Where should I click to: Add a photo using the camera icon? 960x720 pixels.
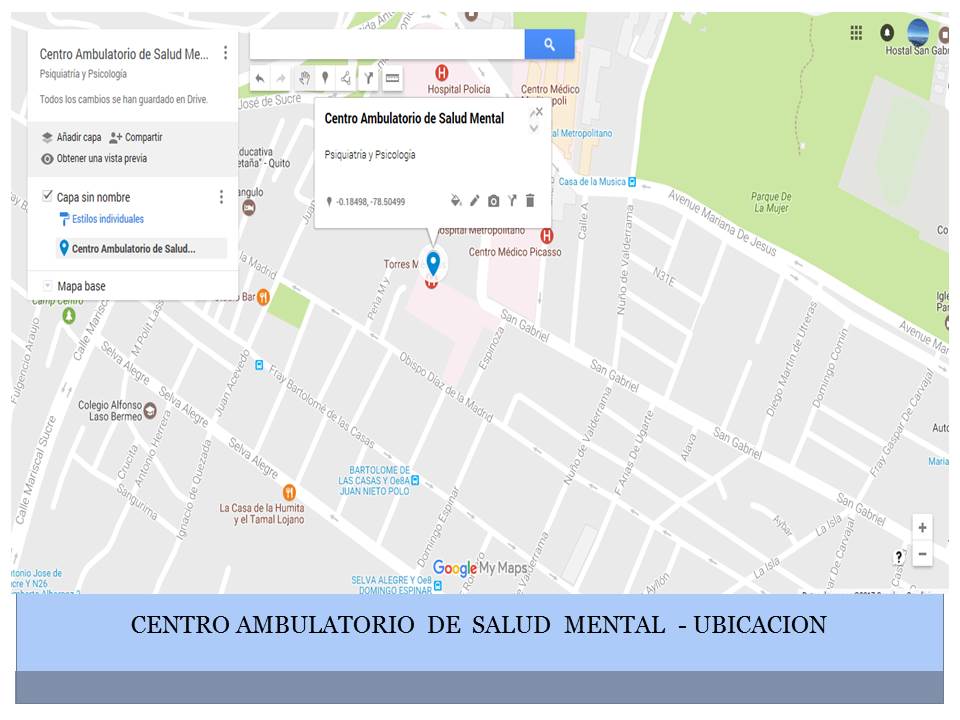click(x=493, y=201)
